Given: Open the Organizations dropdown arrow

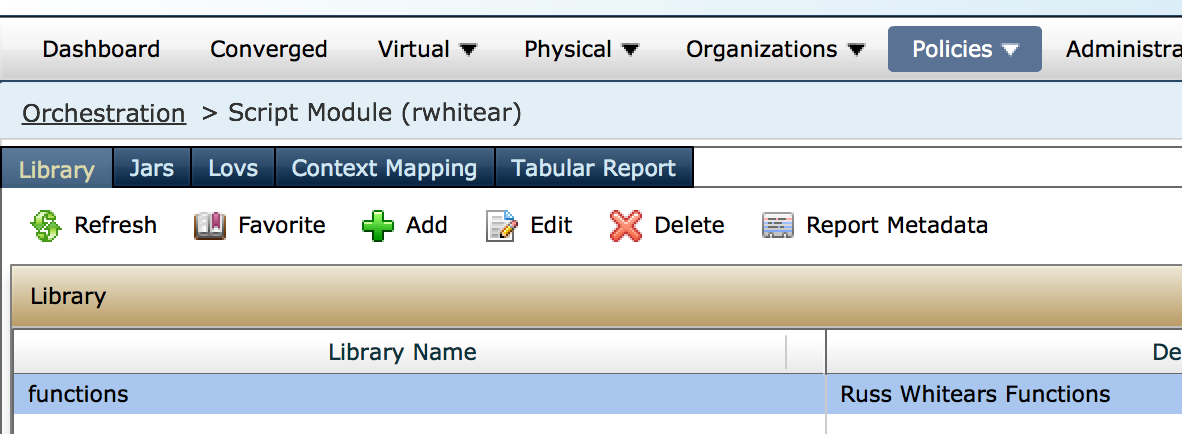Looking at the screenshot, I should coord(856,50).
